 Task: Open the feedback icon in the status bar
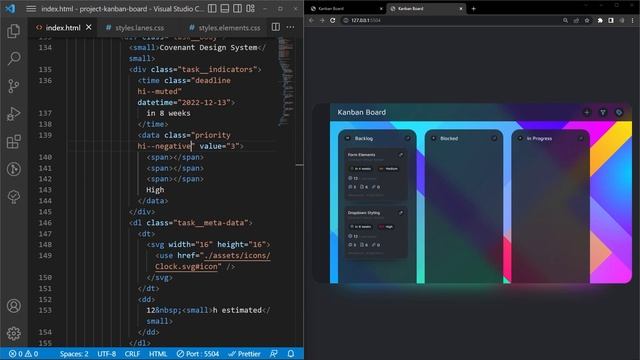(274, 354)
